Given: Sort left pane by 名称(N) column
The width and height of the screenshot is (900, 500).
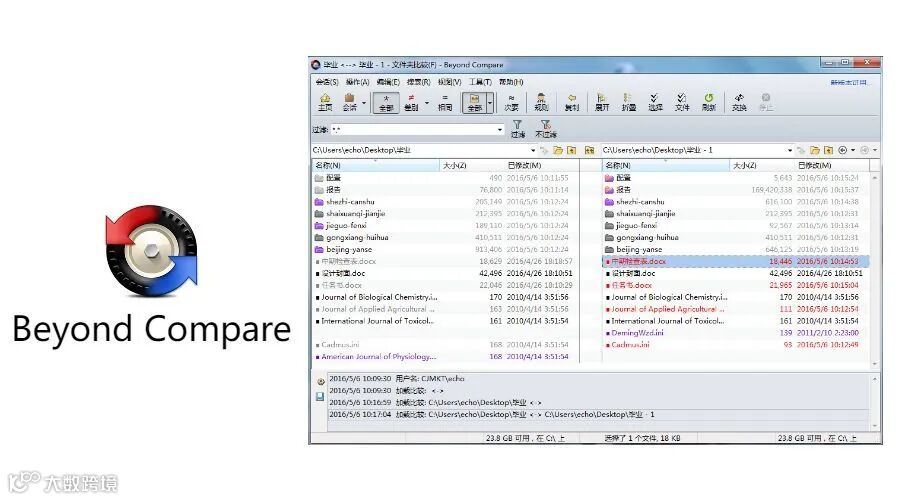Looking at the screenshot, I should point(376,165).
